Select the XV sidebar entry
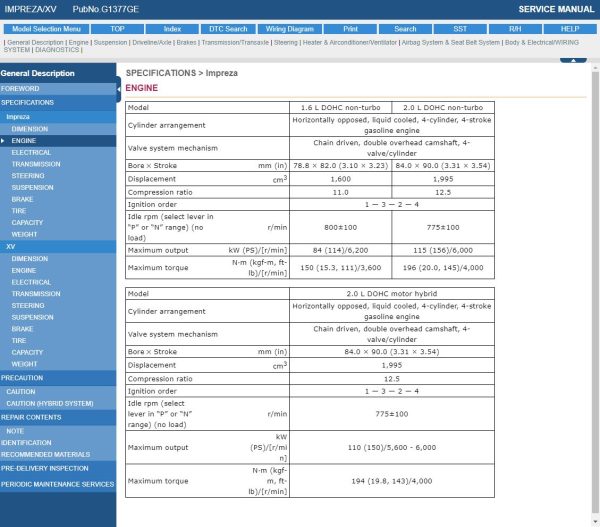This screenshot has width=600, height=527. pyautogui.click(x=58, y=246)
